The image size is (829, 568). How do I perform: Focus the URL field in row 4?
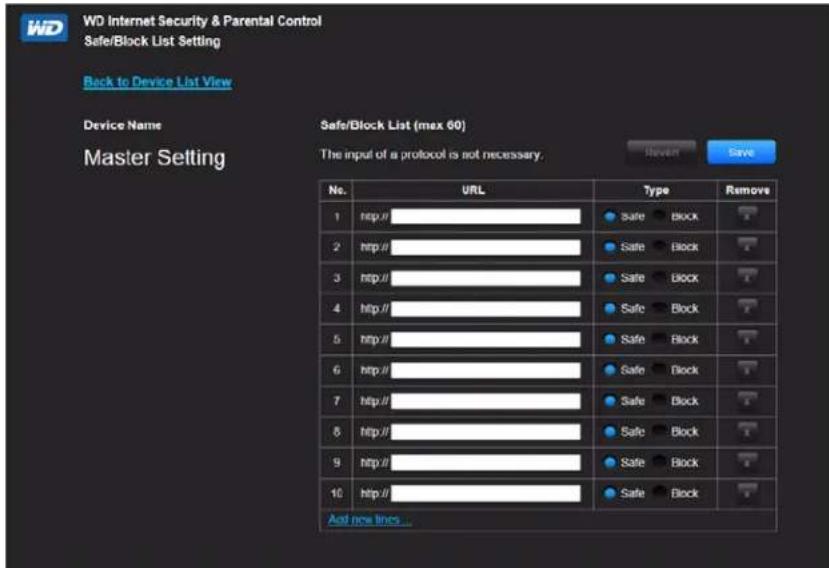pyautogui.click(x=485, y=308)
